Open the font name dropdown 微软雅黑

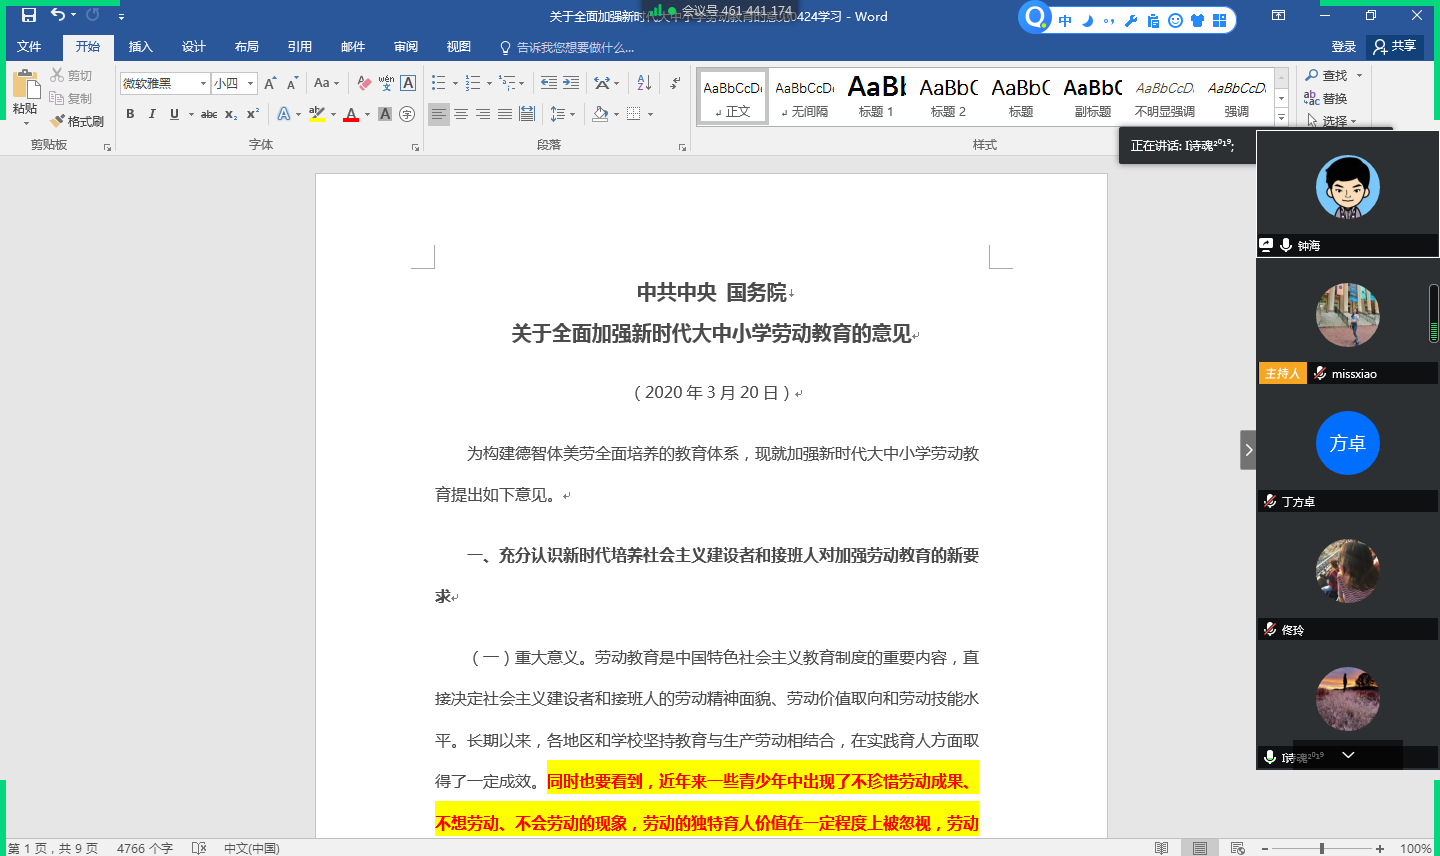pos(203,83)
